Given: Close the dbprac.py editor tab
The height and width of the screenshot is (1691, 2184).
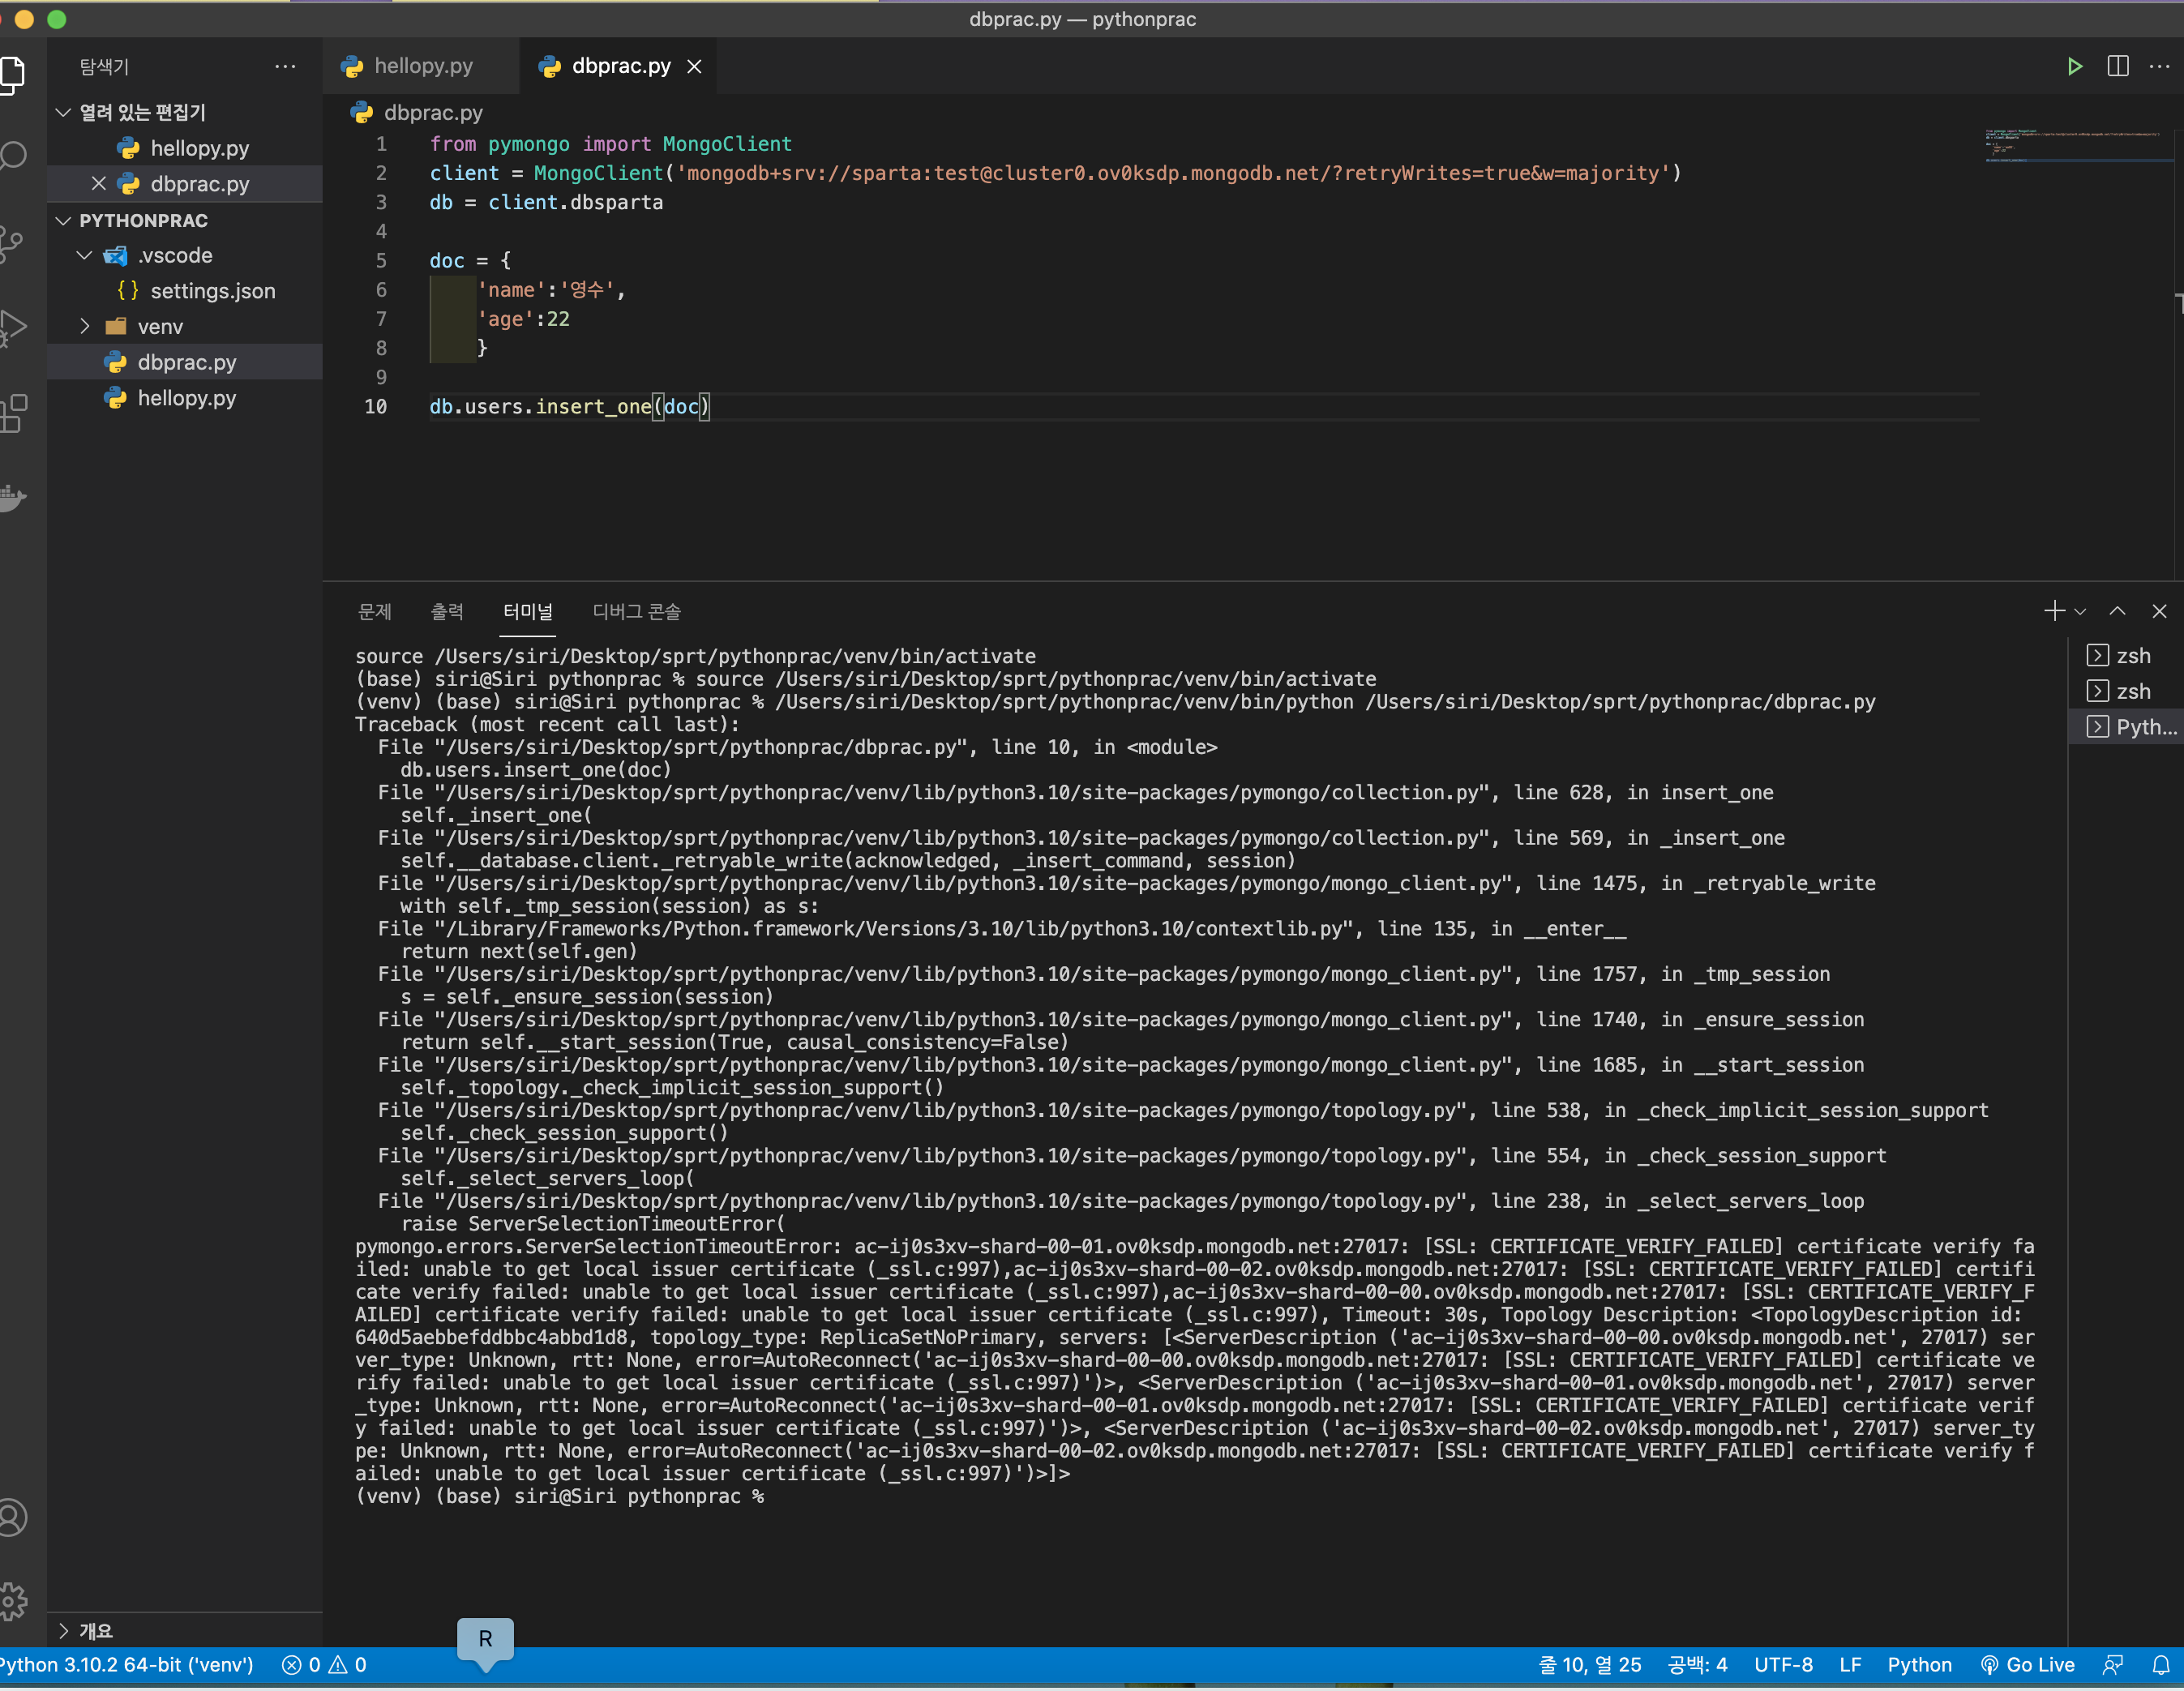Looking at the screenshot, I should 694,67.
